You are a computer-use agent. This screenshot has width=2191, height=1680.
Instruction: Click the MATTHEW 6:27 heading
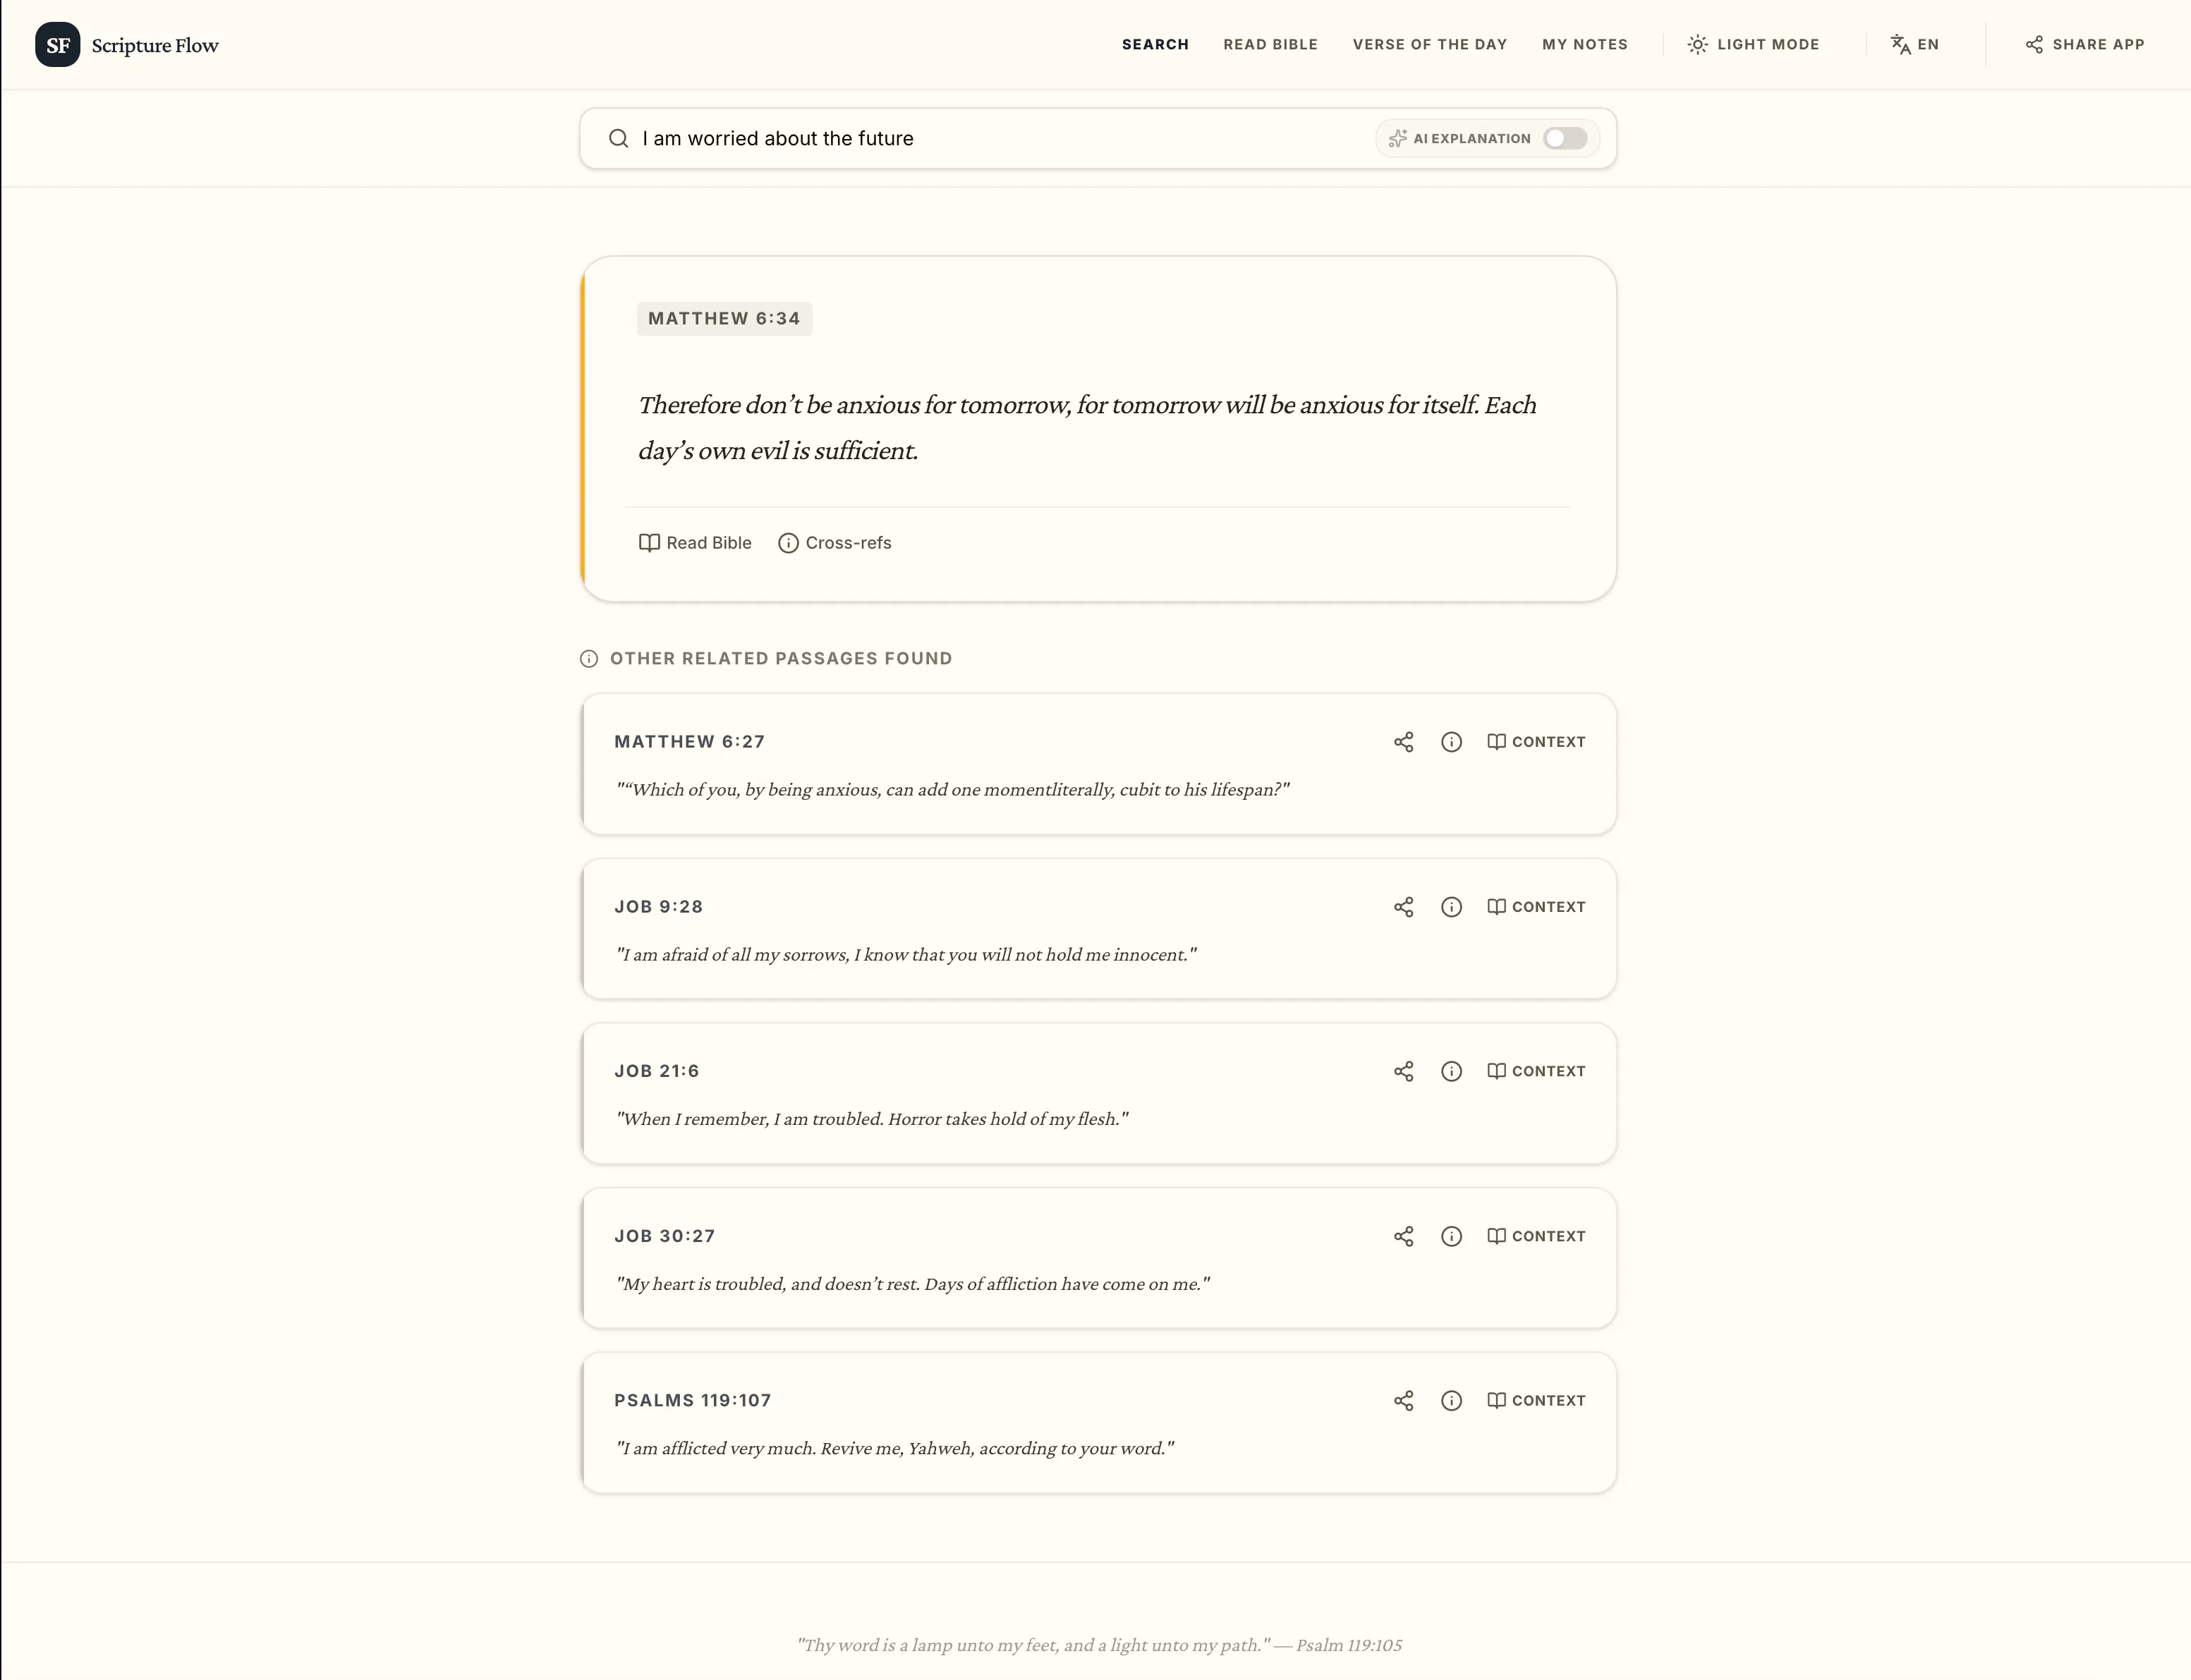tap(689, 741)
